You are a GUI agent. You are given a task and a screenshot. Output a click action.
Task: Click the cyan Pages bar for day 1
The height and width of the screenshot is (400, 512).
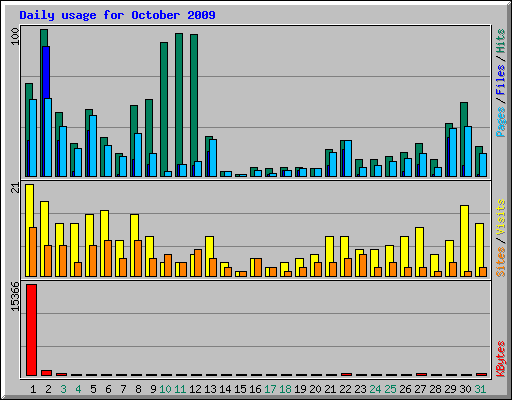point(33,138)
